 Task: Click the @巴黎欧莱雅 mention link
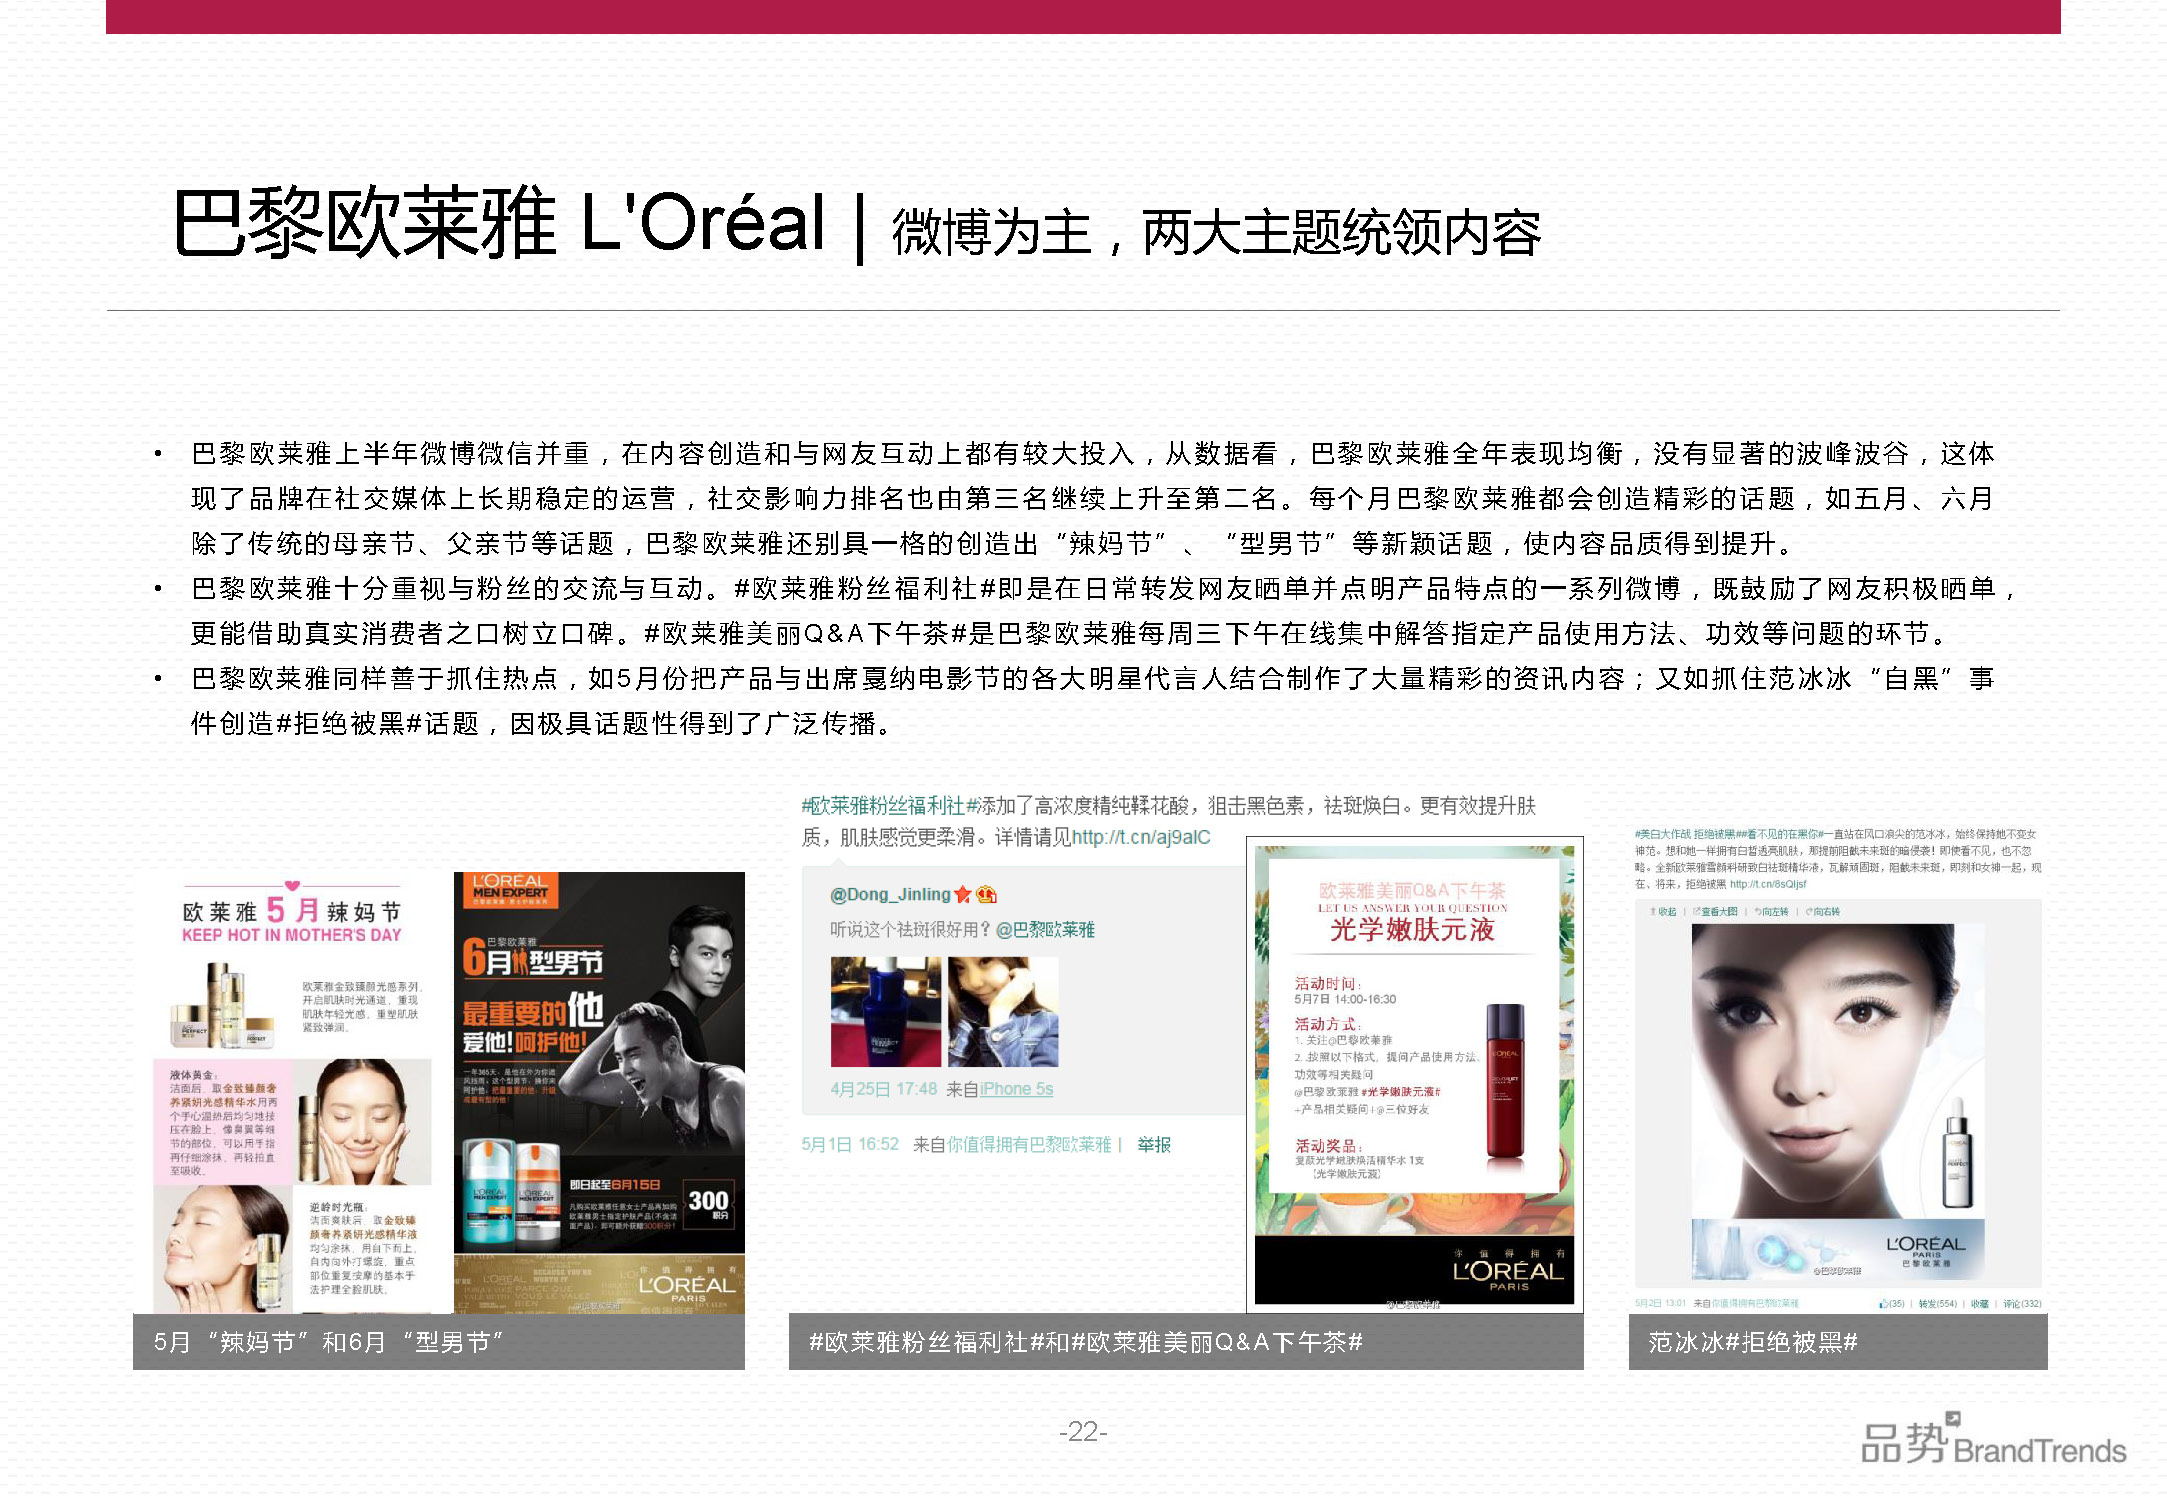1045,931
